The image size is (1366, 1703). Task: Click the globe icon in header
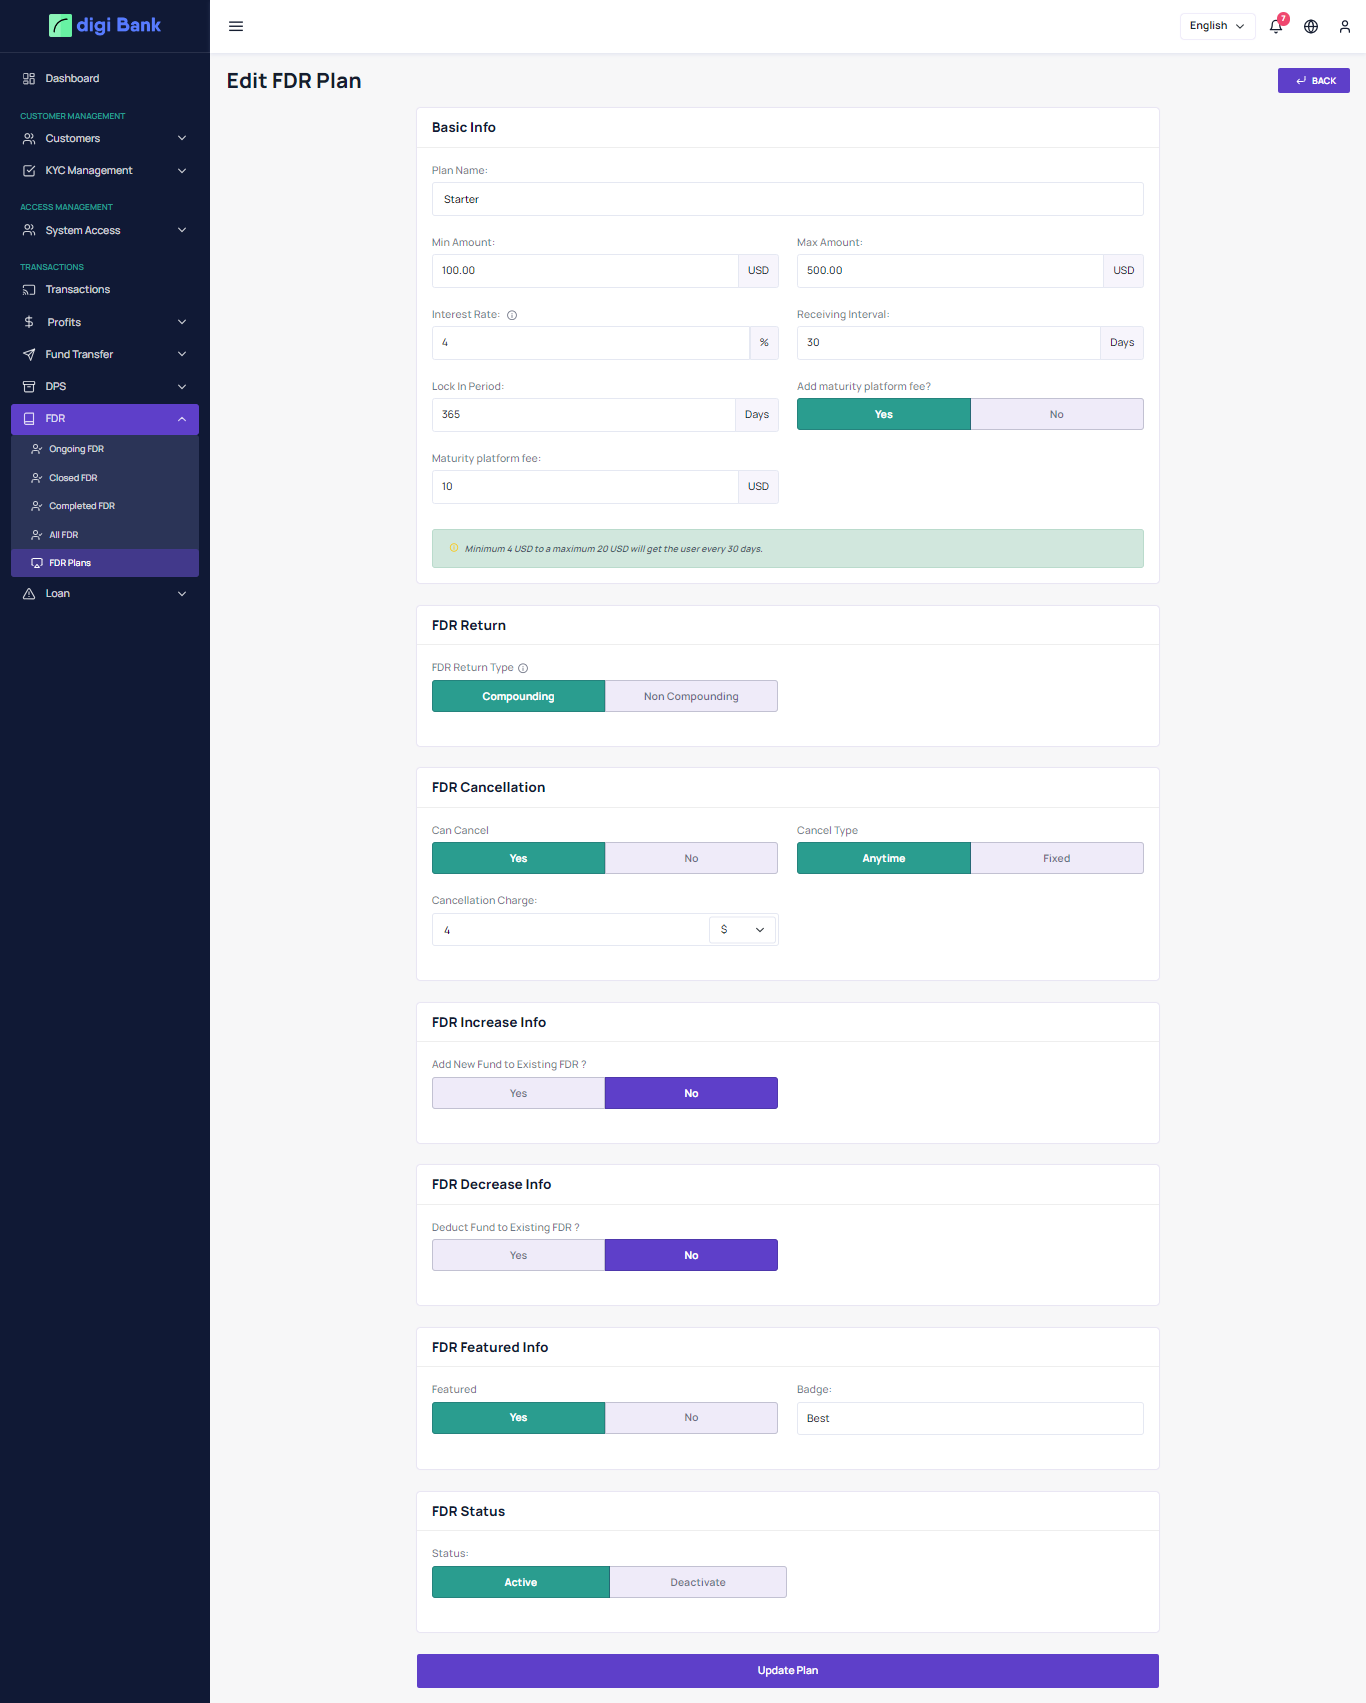(1311, 26)
